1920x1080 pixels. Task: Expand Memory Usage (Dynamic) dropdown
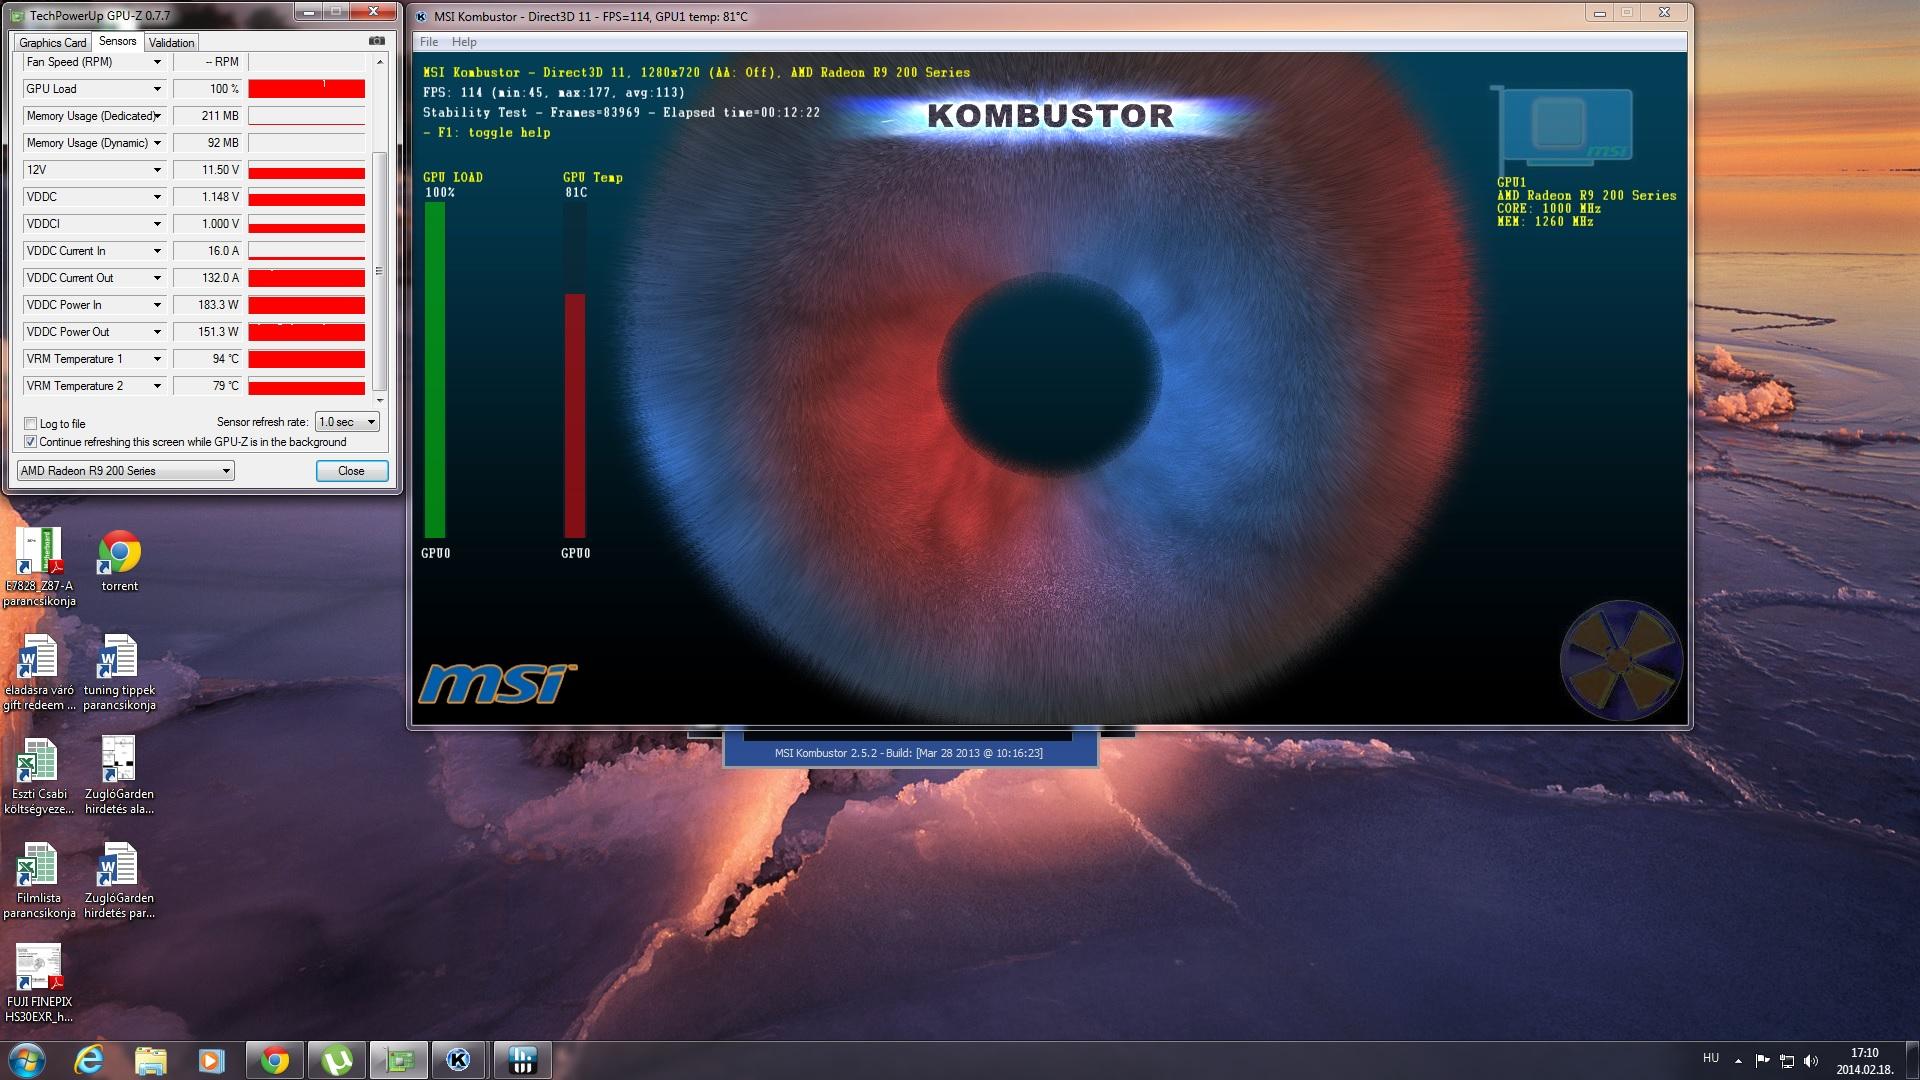[x=157, y=143]
